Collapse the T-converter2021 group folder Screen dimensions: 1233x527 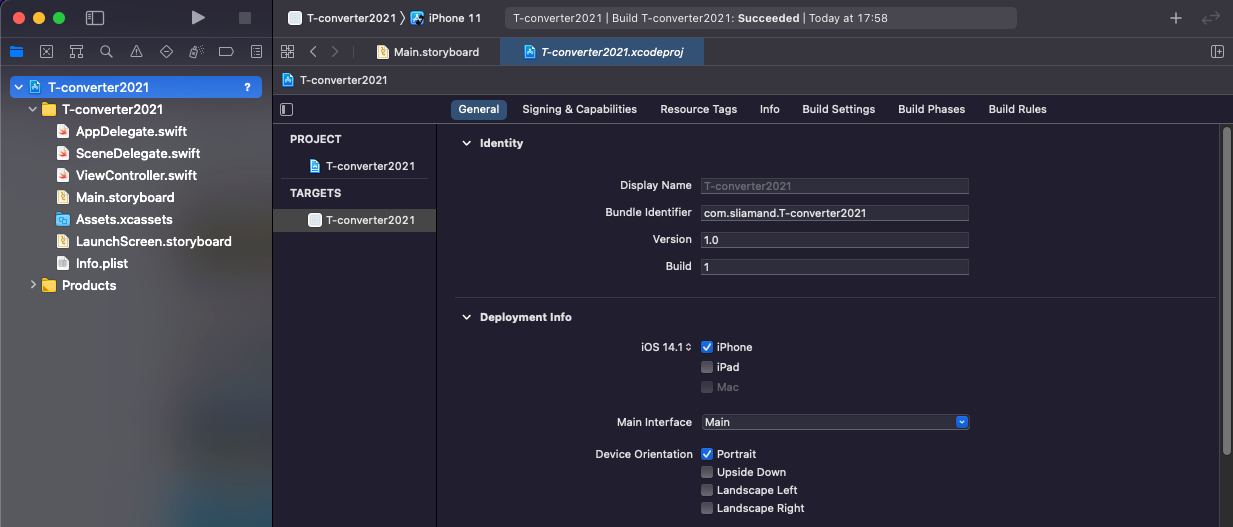33,109
